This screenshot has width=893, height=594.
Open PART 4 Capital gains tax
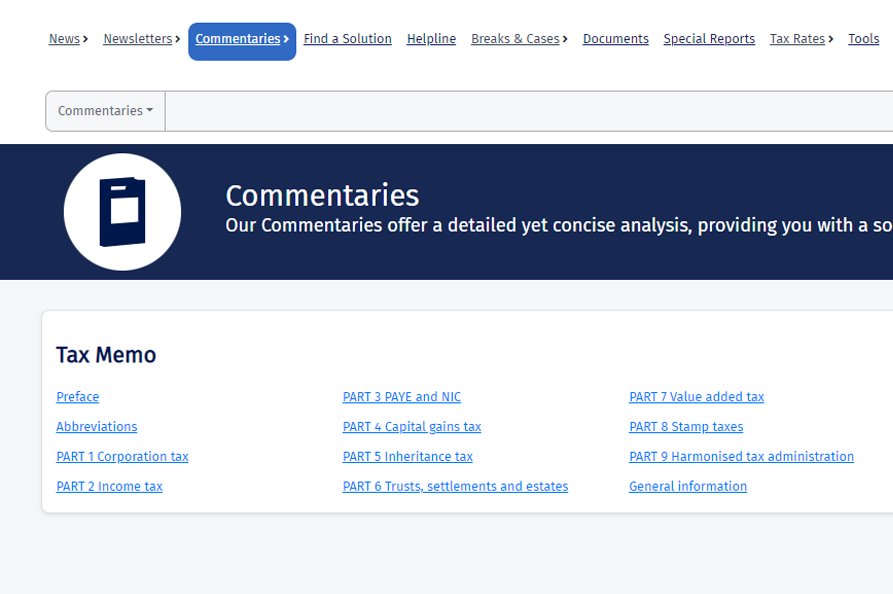click(411, 427)
